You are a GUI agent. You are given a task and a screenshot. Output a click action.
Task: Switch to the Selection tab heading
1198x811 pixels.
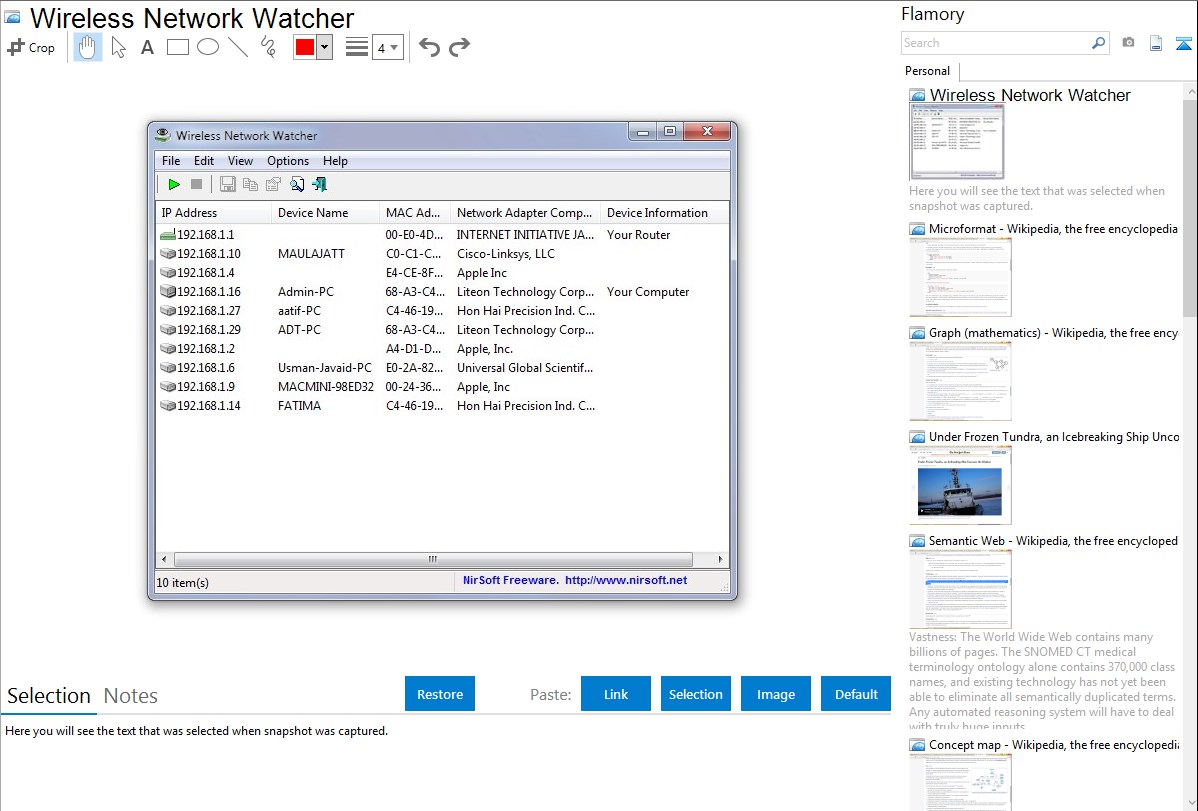coord(49,696)
